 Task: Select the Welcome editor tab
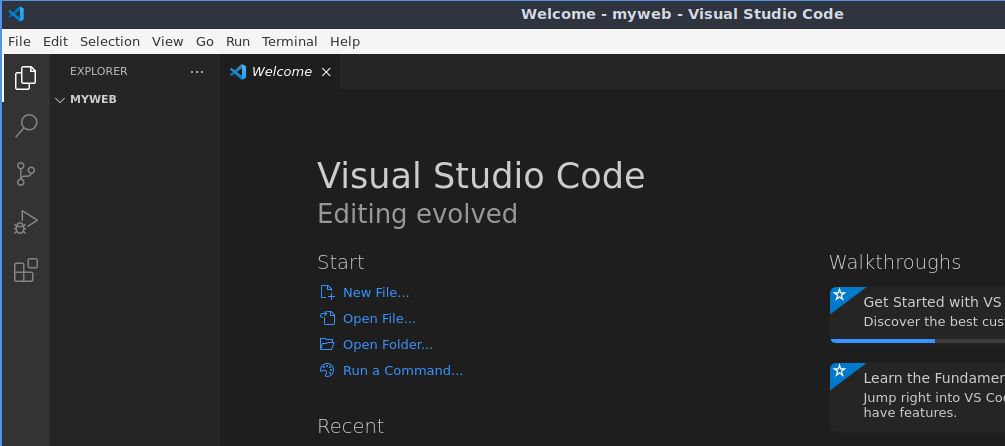(x=280, y=72)
